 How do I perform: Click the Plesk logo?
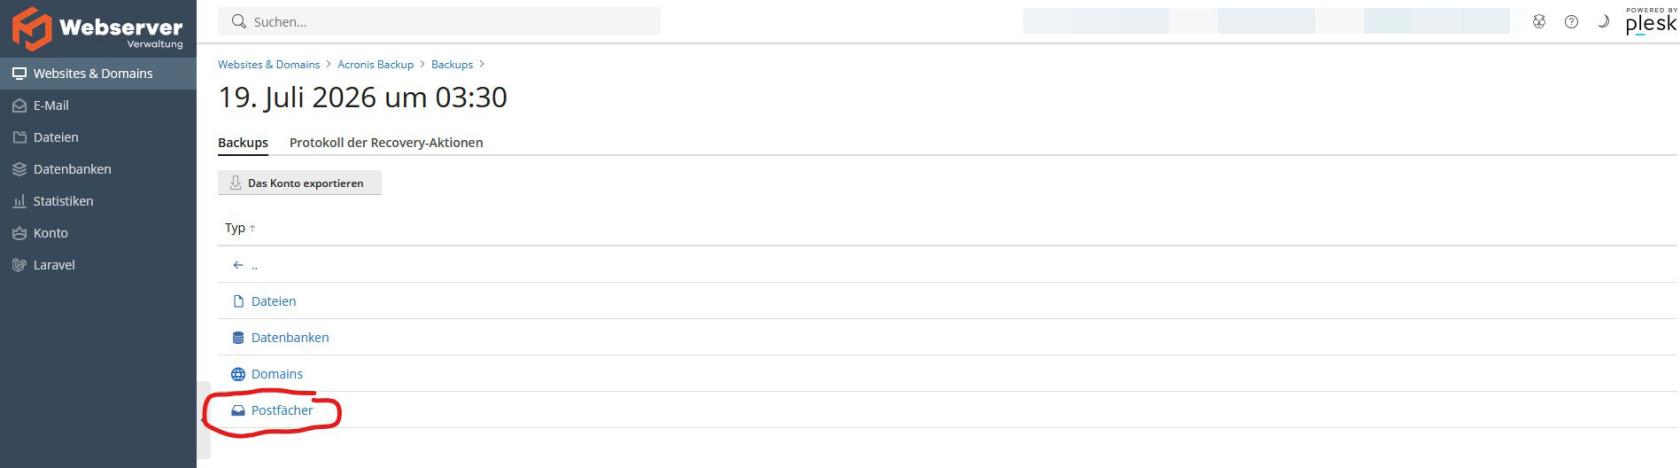pos(1651,21)
